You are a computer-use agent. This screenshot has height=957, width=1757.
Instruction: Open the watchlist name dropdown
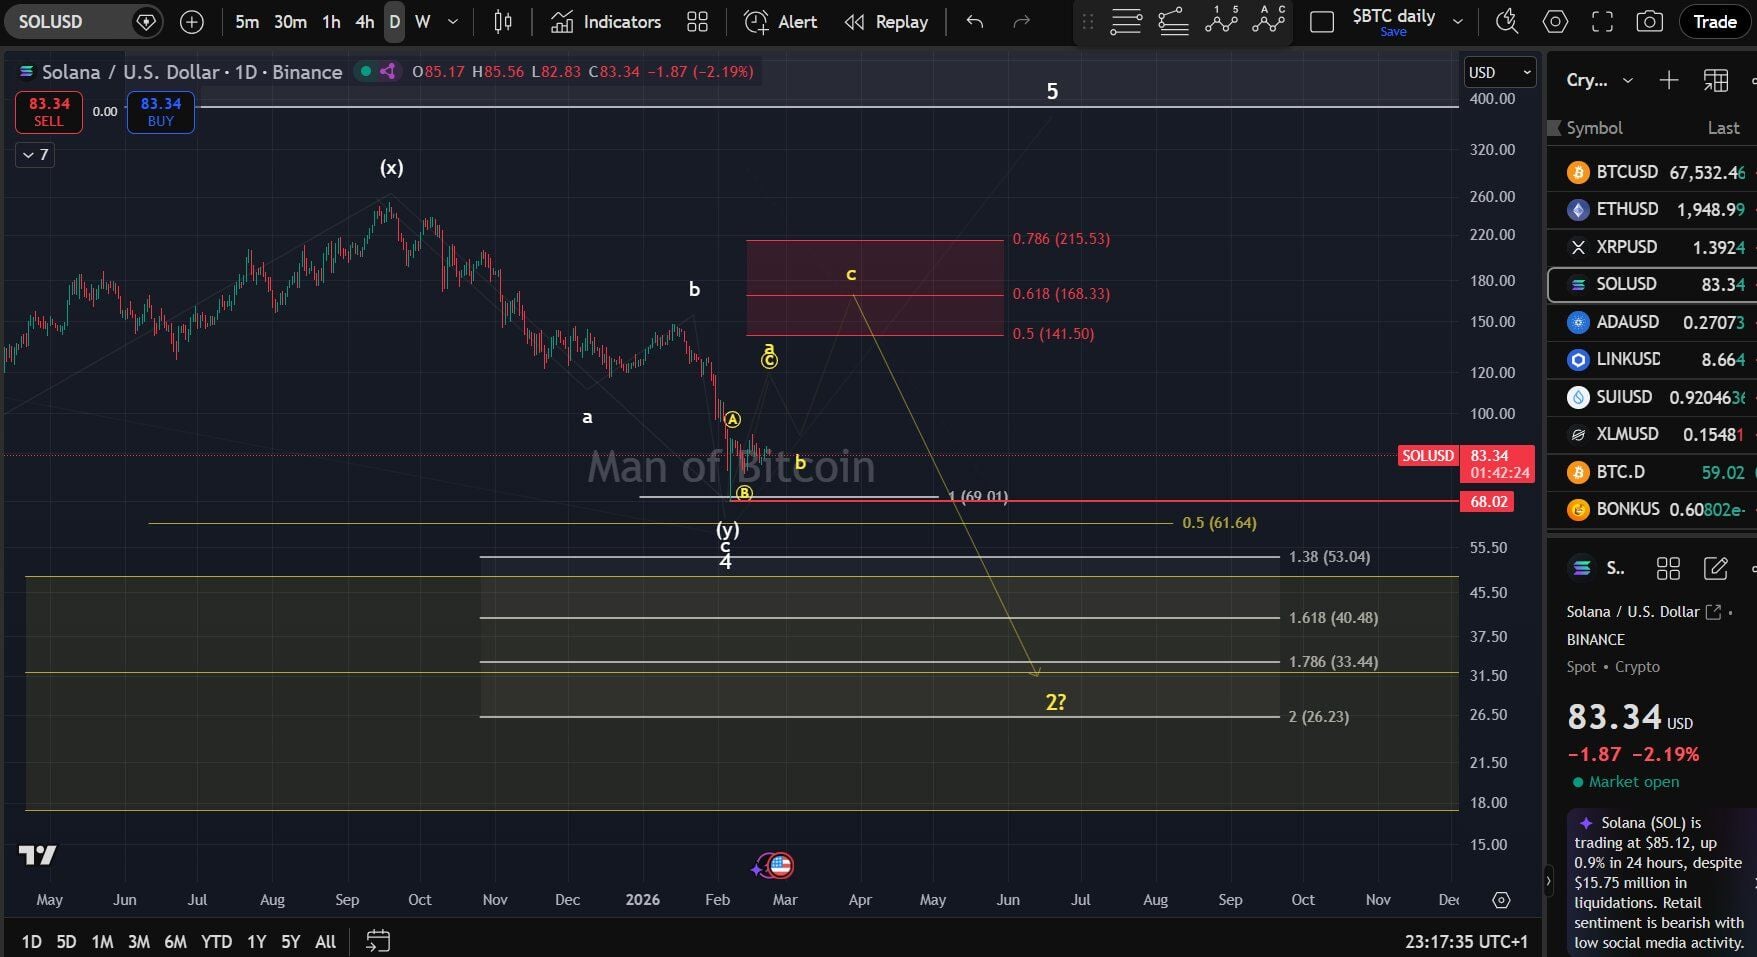coord(1600,80)
